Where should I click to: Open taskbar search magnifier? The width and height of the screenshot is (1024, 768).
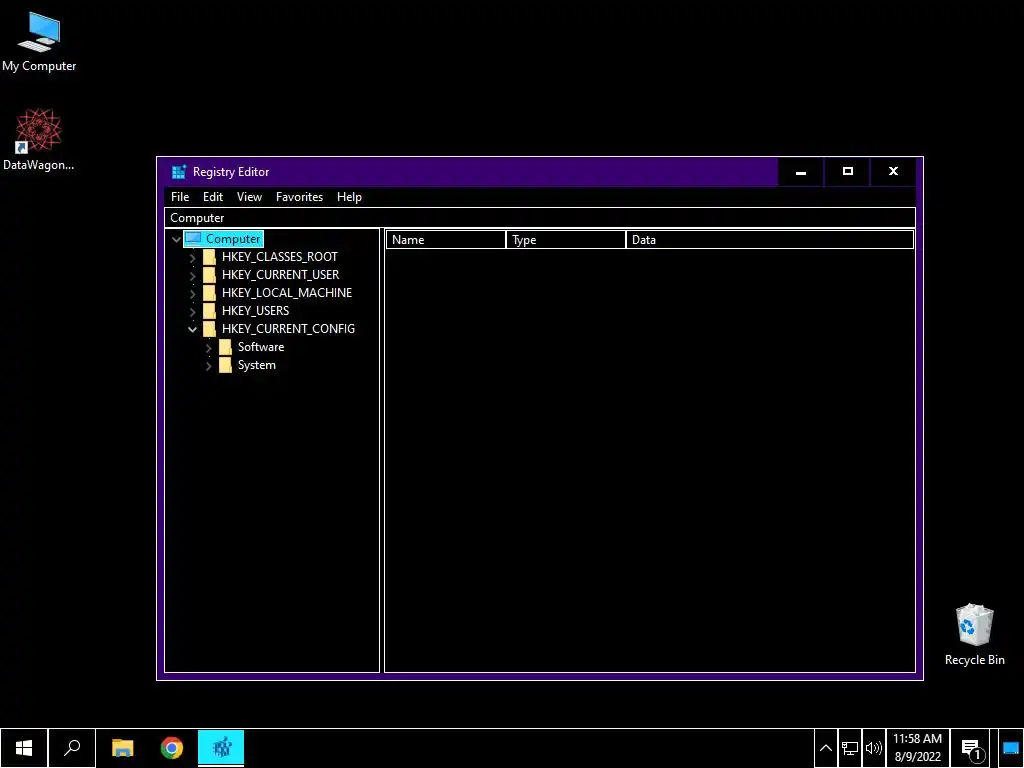coord(72,748)
